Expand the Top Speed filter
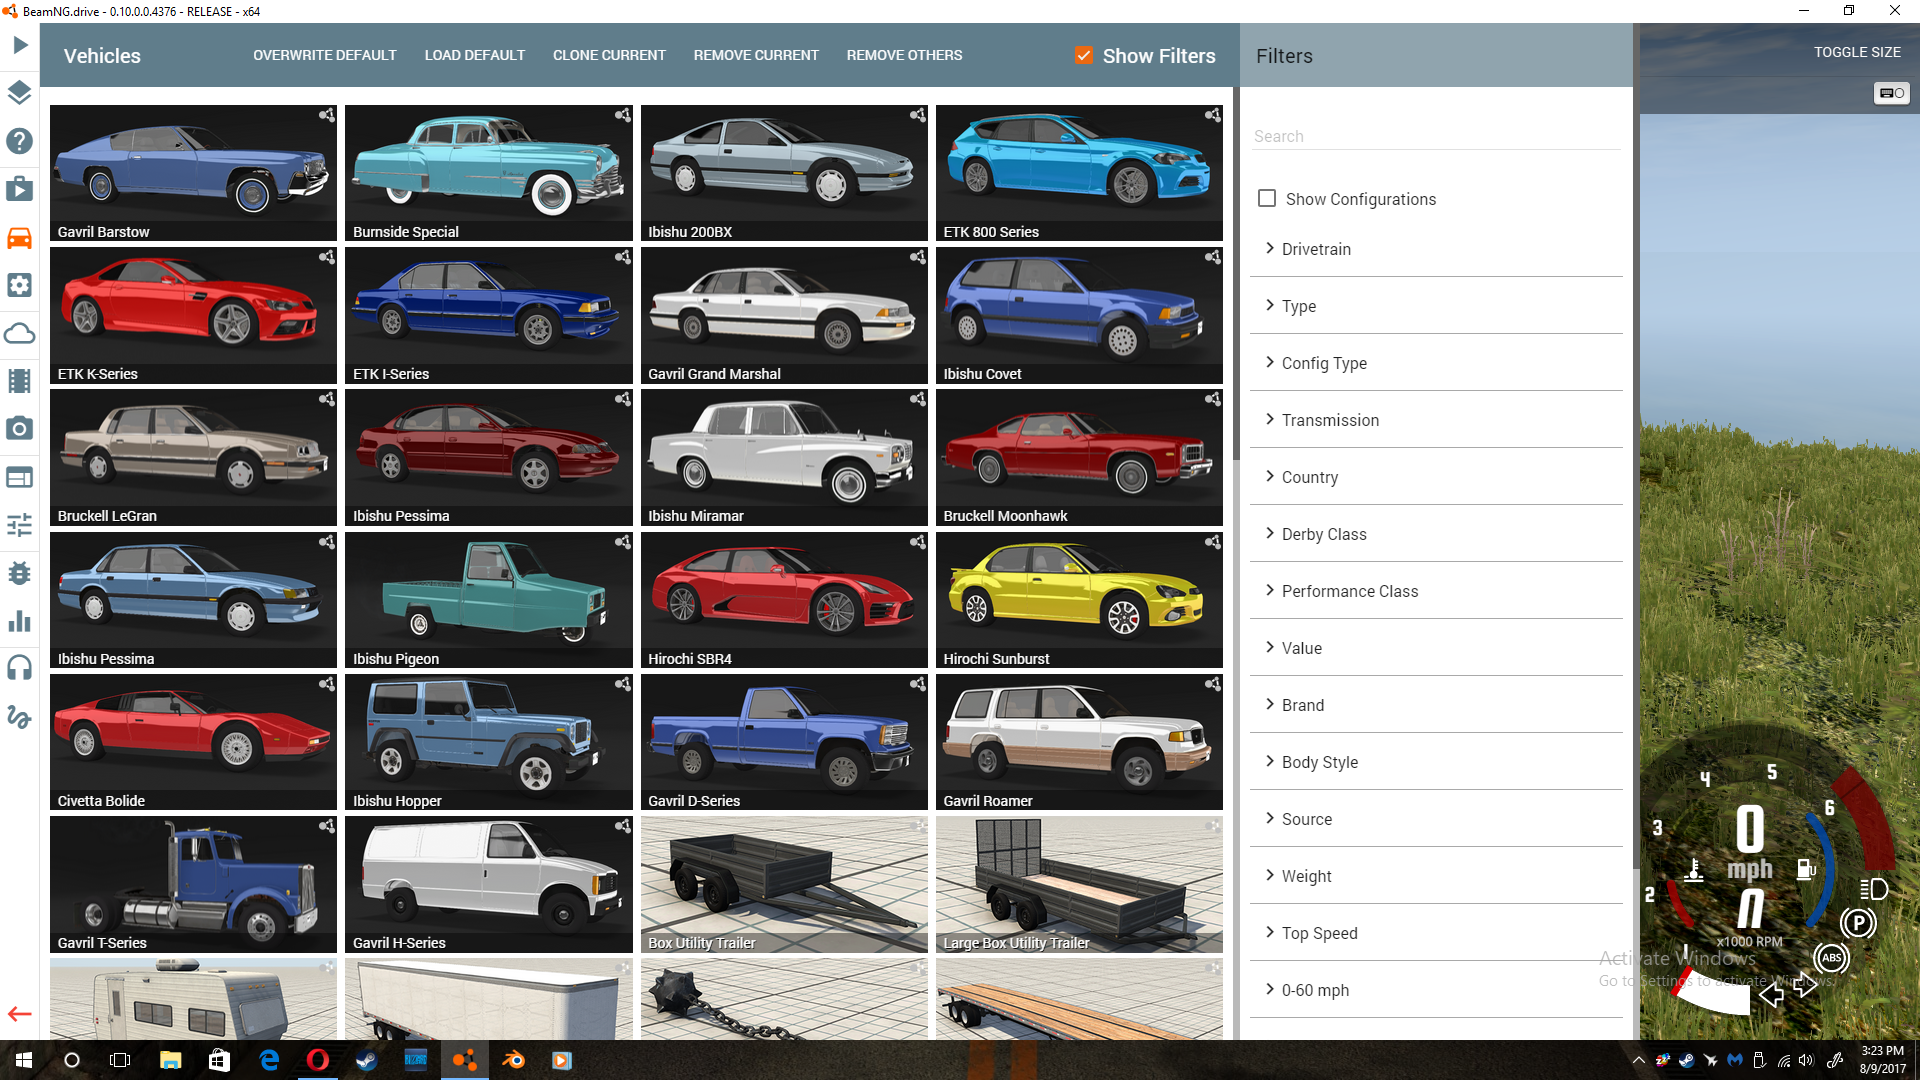The image size is (1920, 1080). click(x=1436, y=933)
